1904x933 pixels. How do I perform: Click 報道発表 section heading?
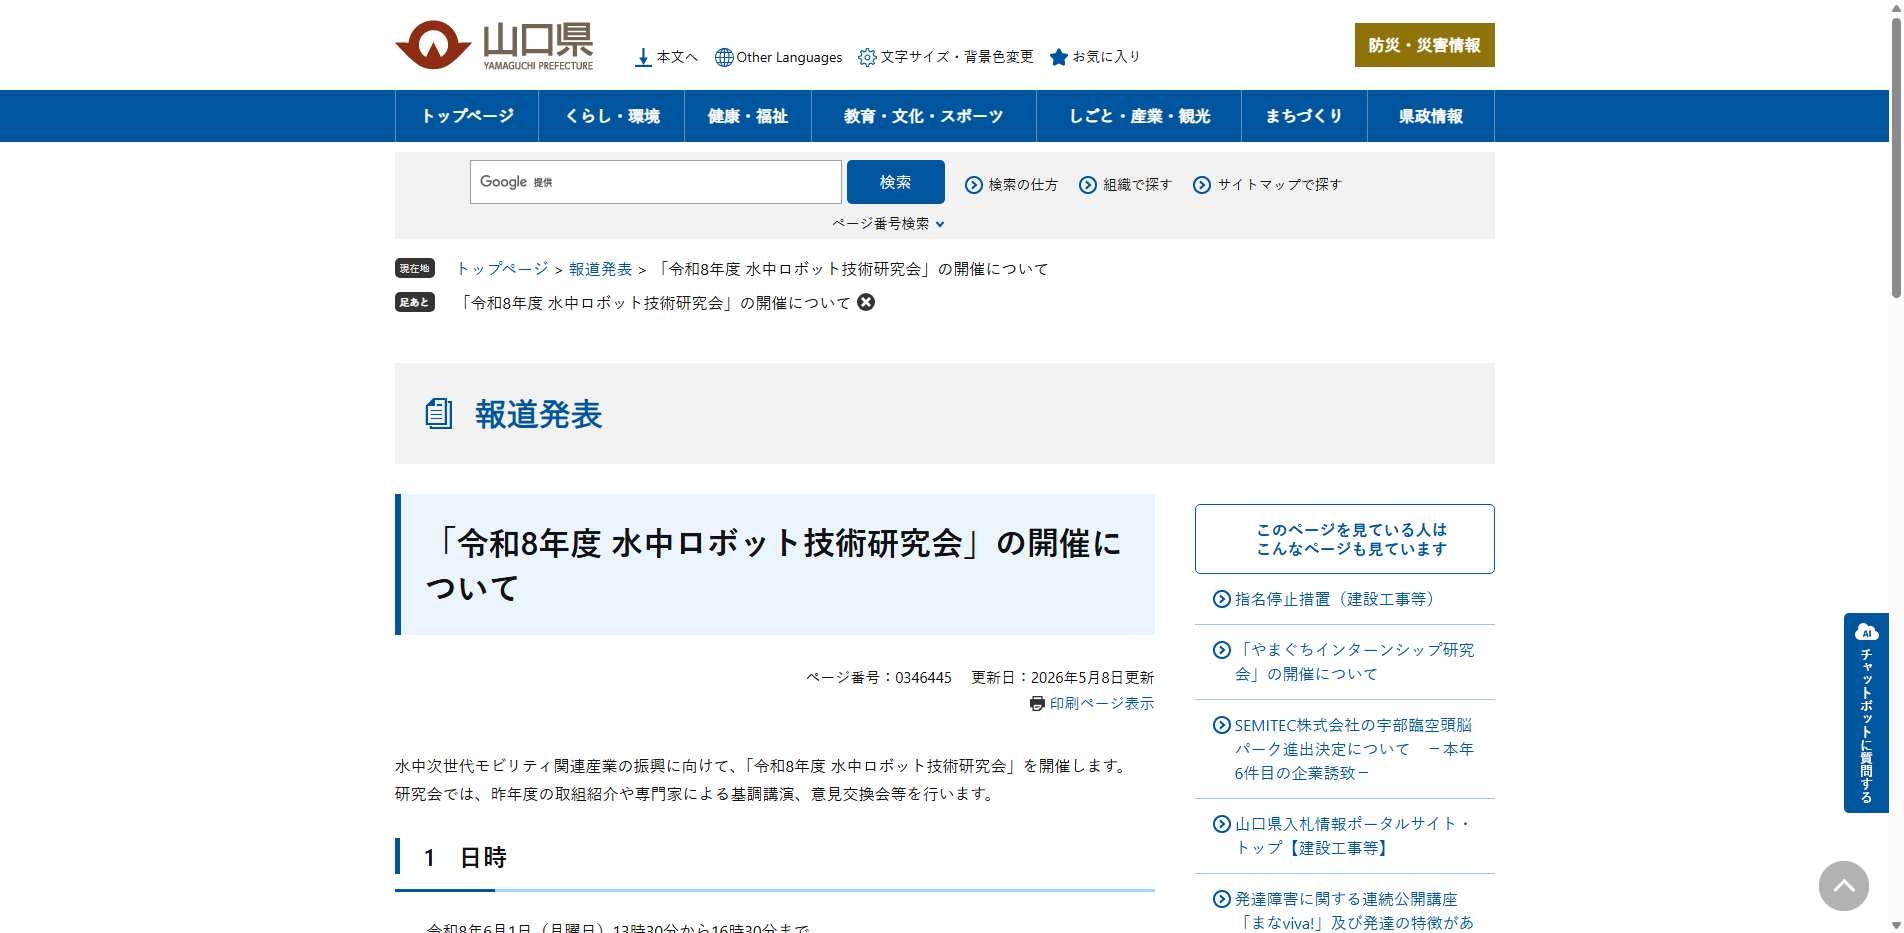(538, 414)
